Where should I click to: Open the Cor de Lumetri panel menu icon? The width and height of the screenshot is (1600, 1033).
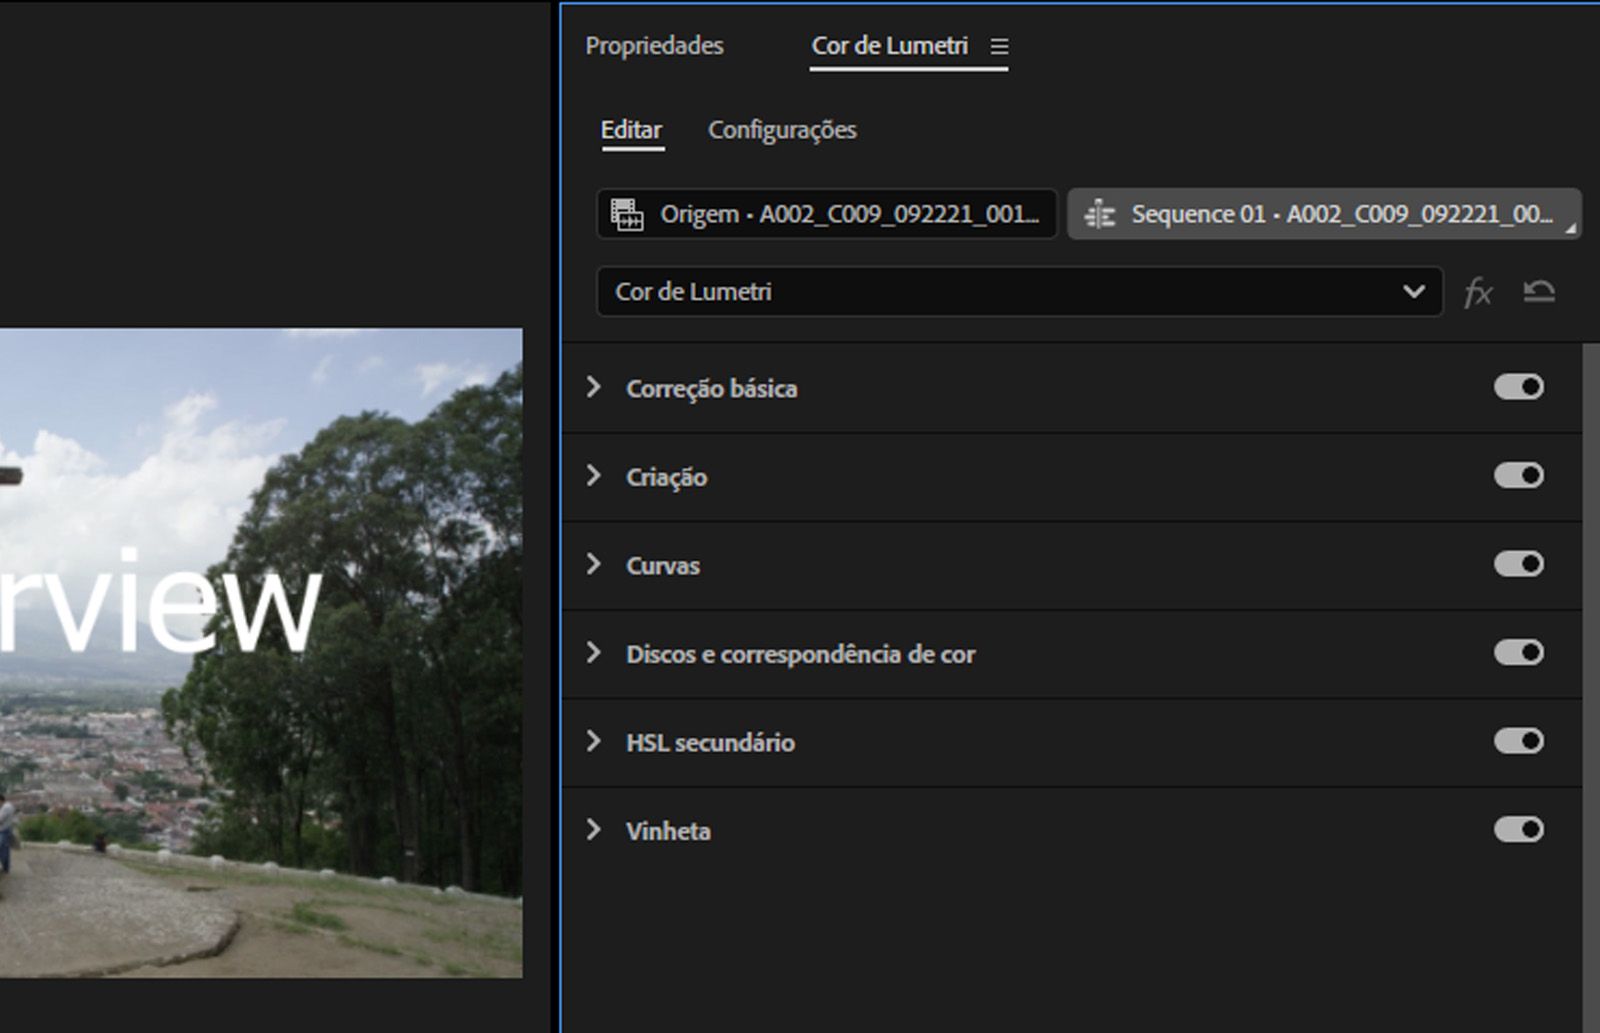pos(999,46)
